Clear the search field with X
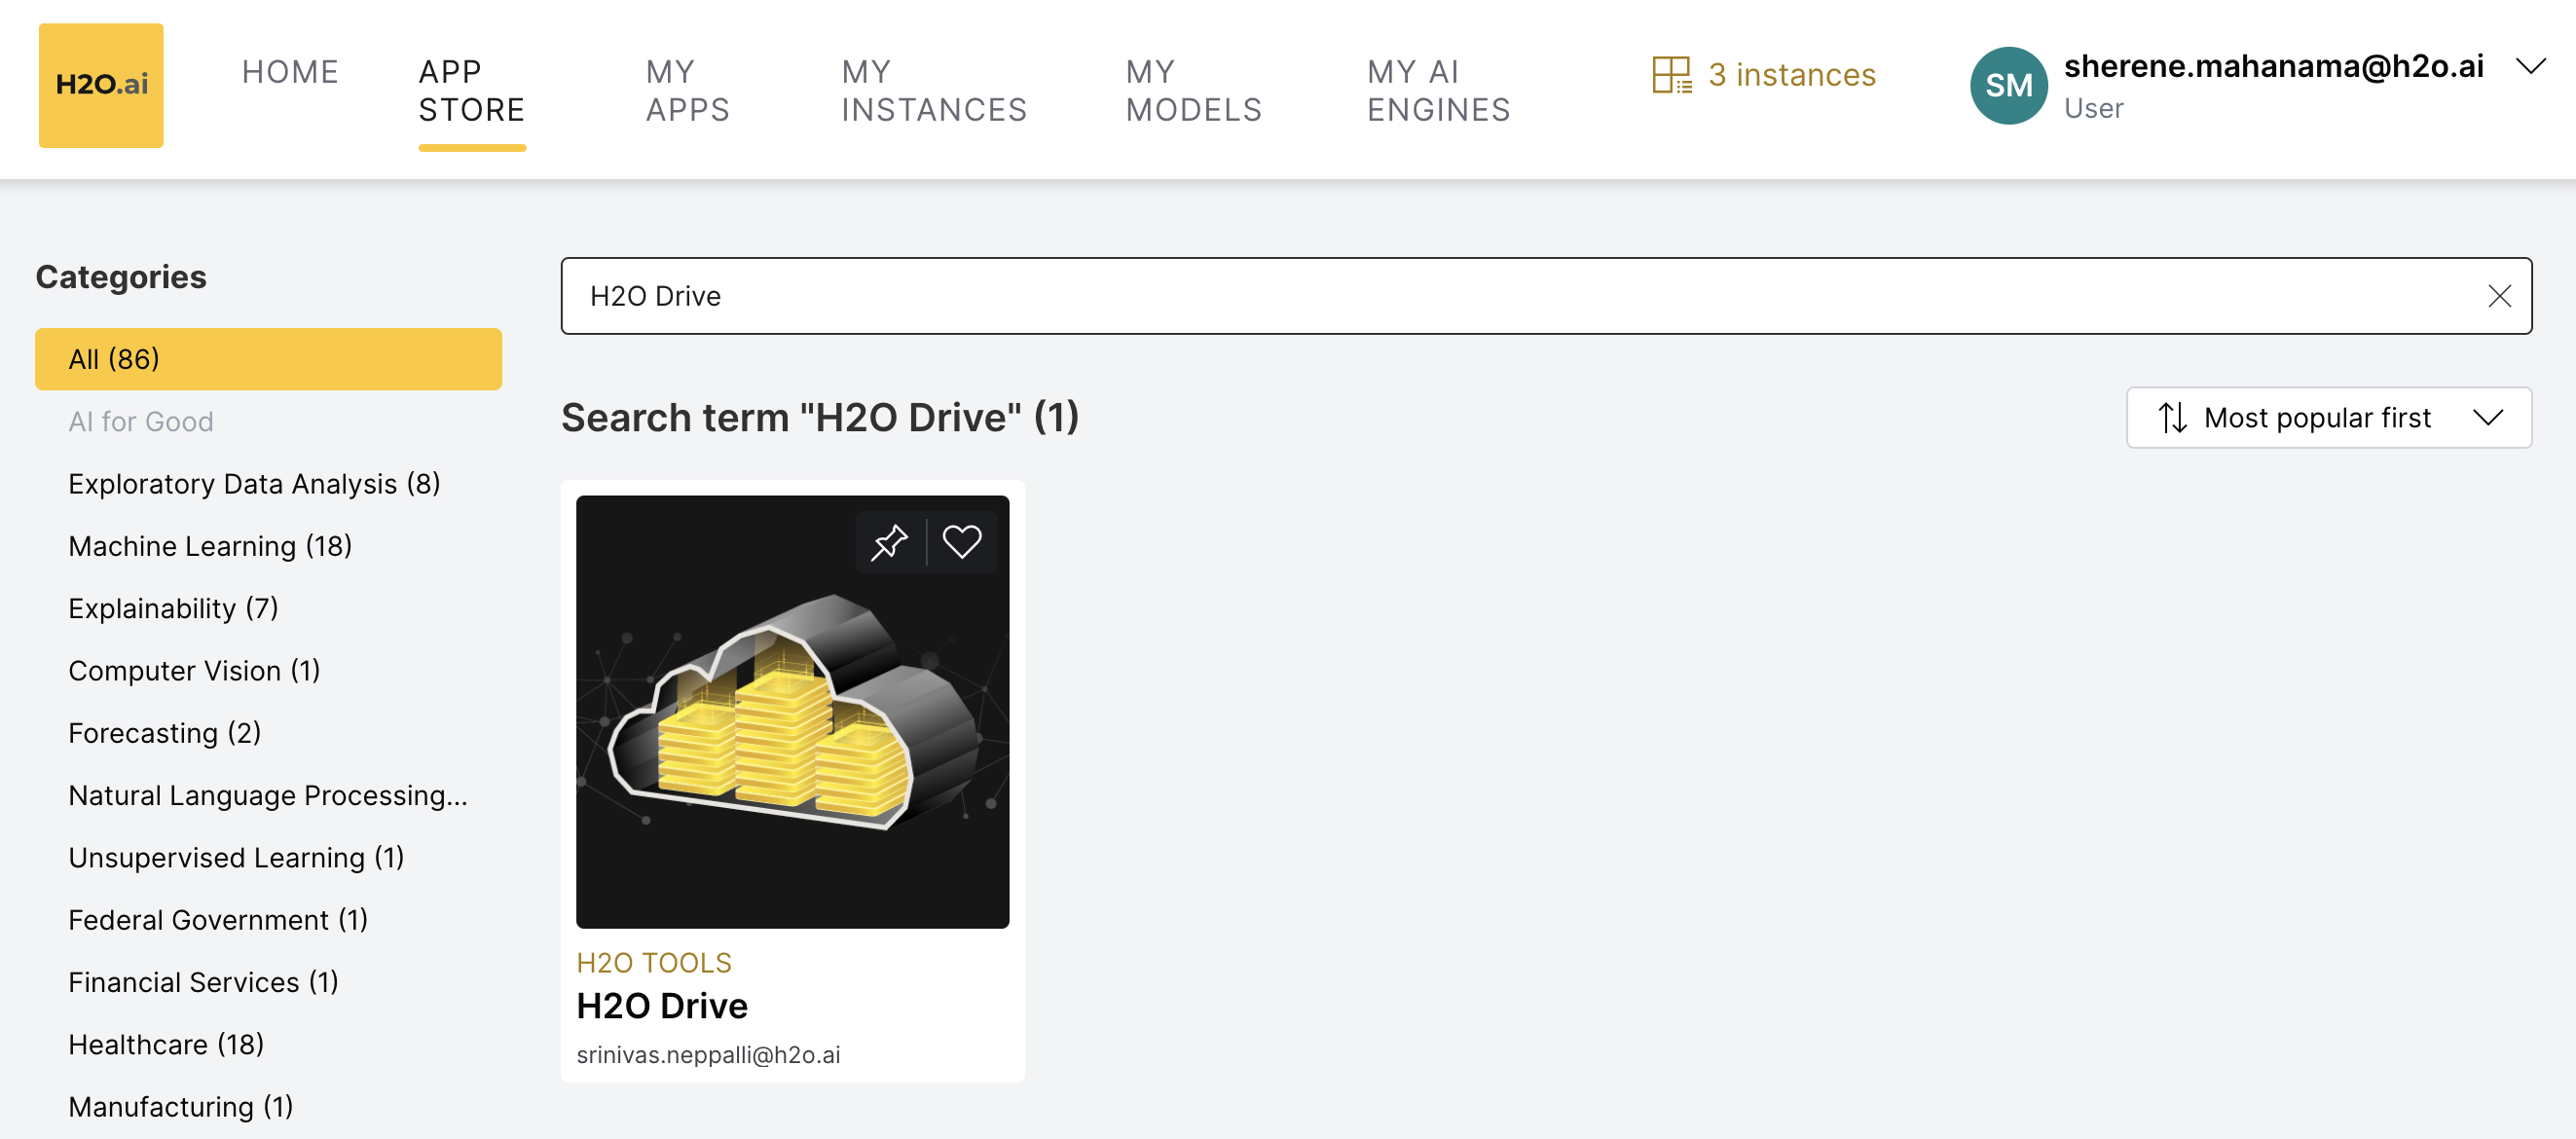Image resolution: width=2576 pixels, height=1139 pixels. (2499, 296)
